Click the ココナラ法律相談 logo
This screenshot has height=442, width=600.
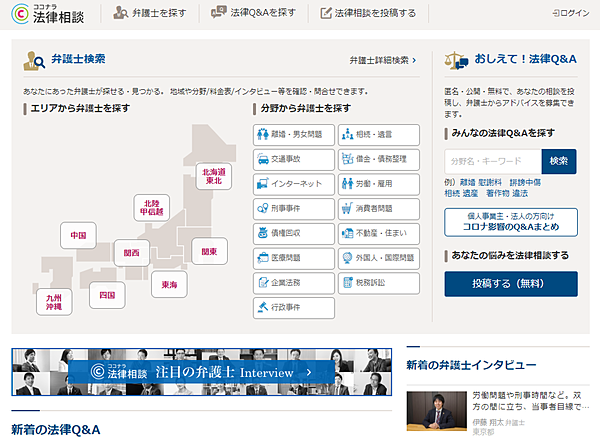(x=47, y=14)
